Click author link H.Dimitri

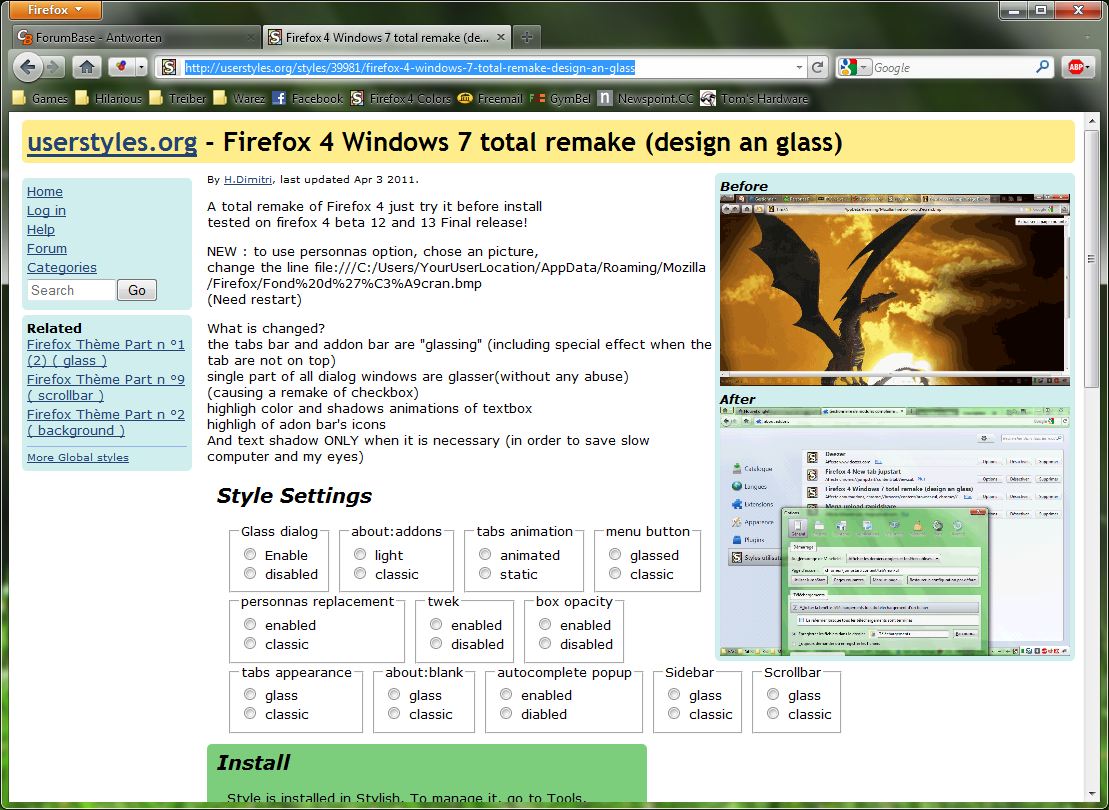coord(248,180)
